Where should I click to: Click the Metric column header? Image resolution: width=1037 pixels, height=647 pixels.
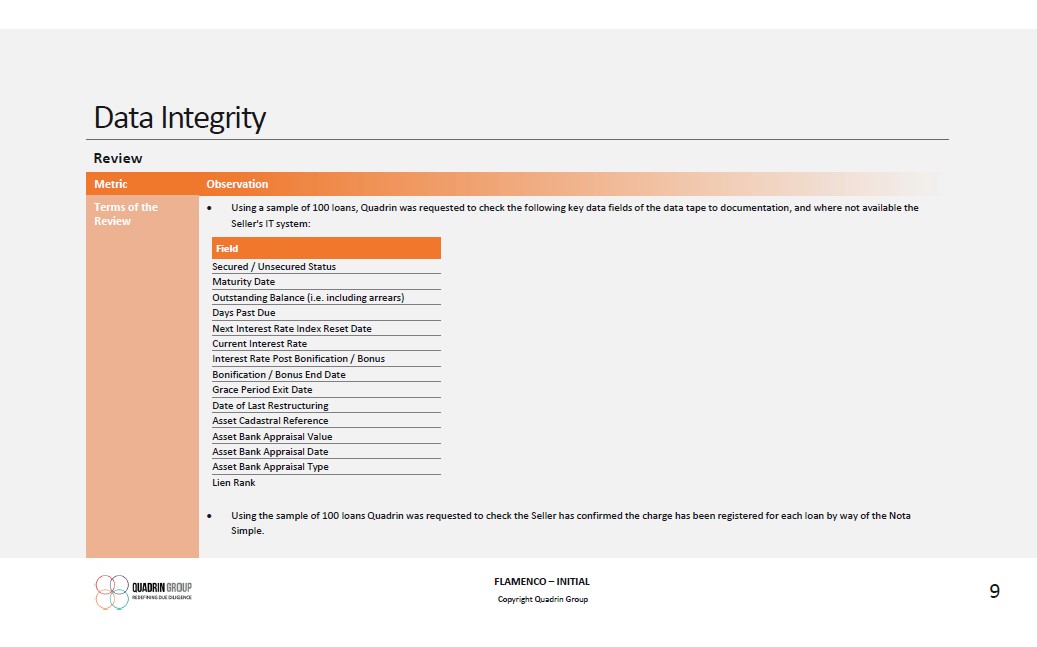111,184
